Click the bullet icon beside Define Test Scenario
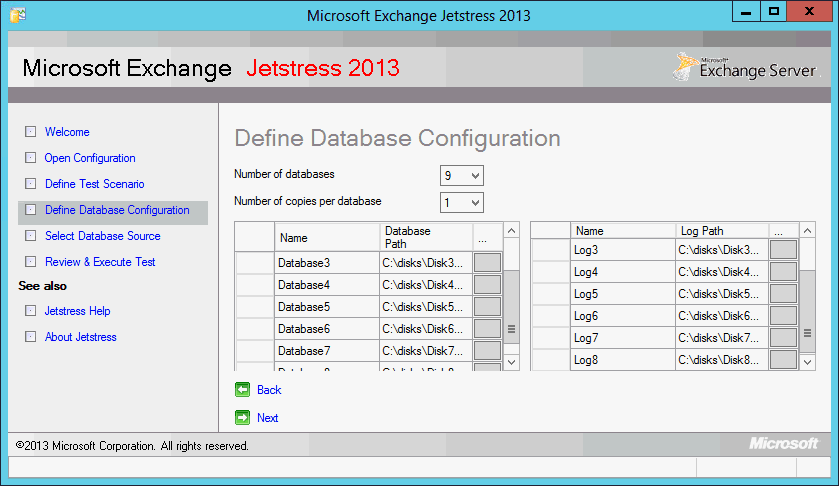 30,184
